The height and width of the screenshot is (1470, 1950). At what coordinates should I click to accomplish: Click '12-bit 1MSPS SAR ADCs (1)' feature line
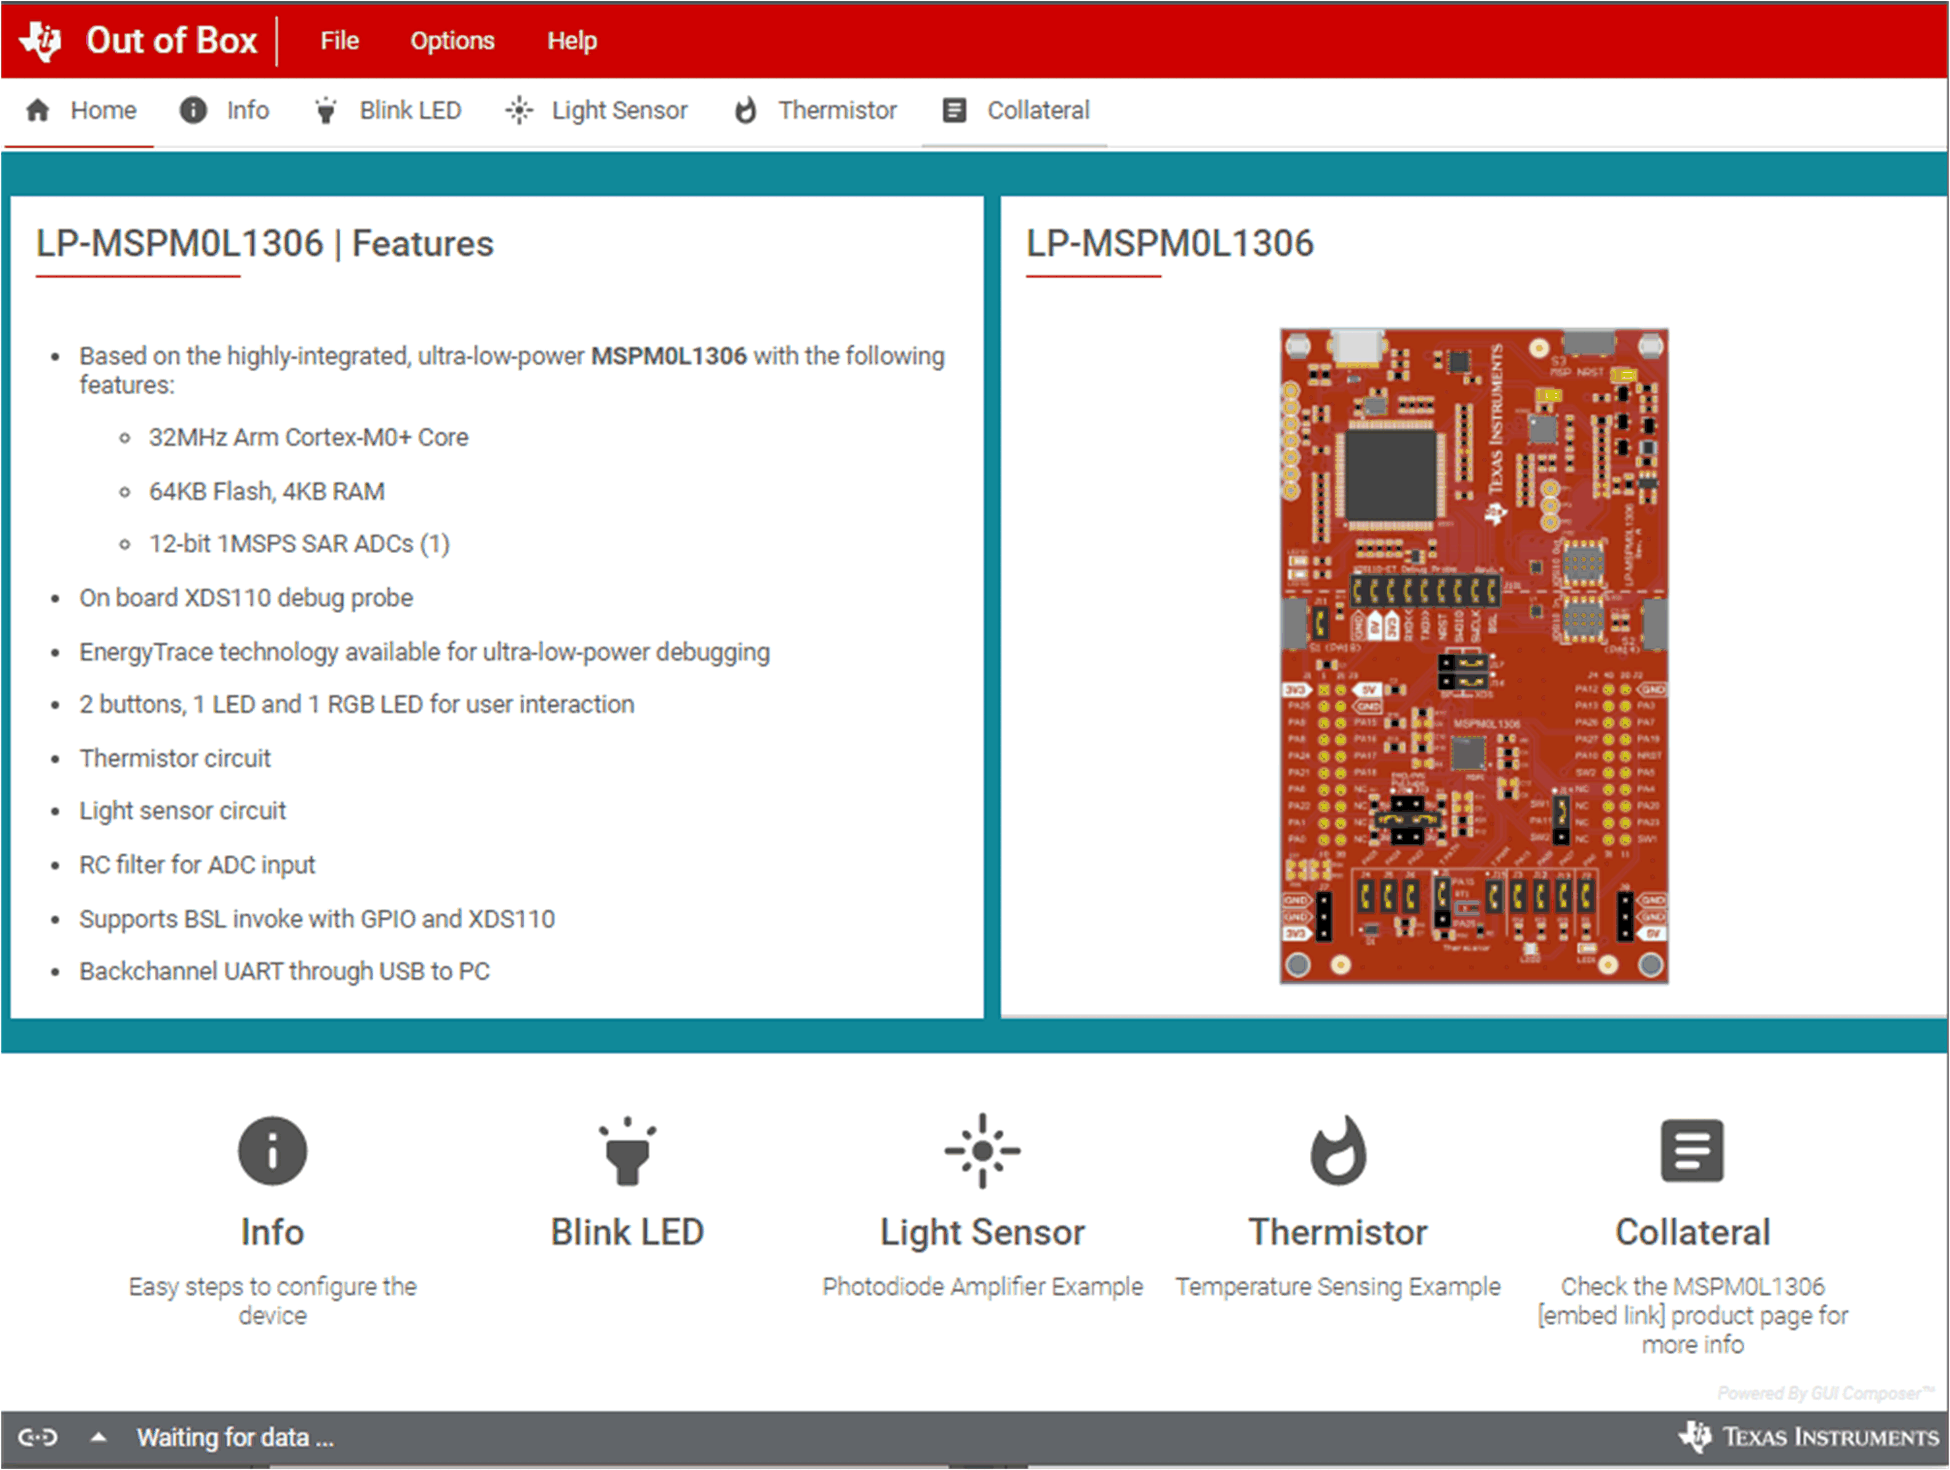click(x=300, y=544)
